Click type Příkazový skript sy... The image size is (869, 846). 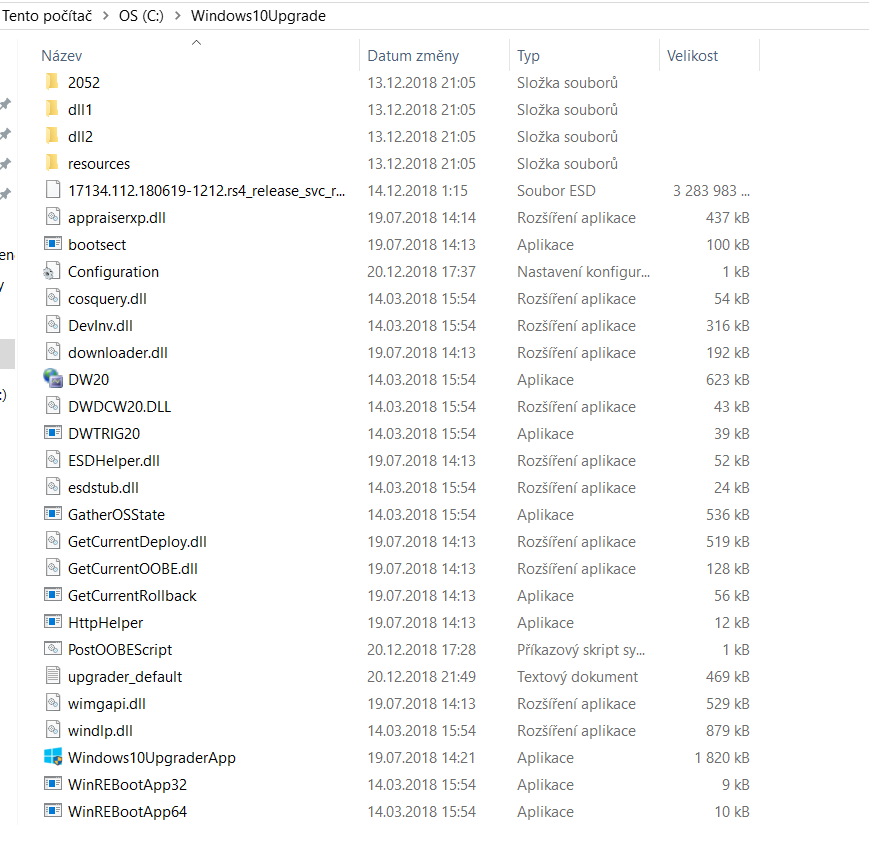(581, 650)
